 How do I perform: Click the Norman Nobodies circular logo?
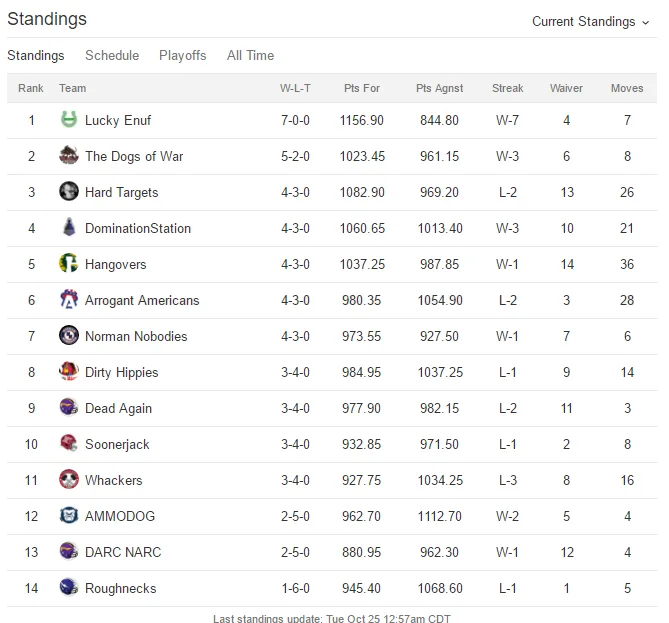pyautogui.click(x=69, y=335)
